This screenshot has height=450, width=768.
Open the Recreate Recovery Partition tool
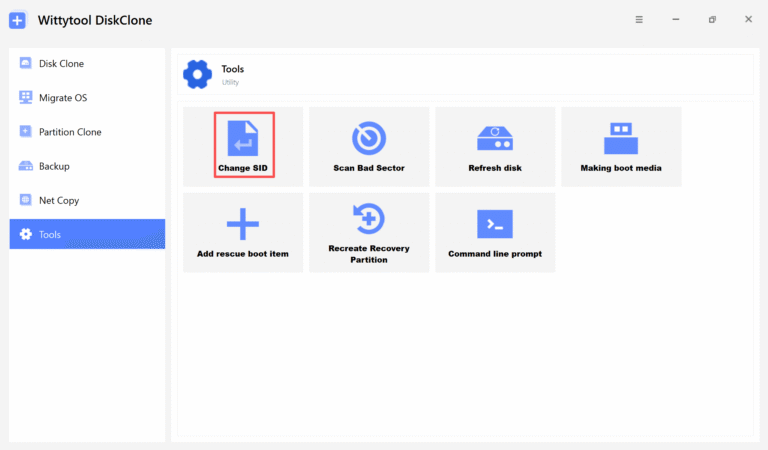pos(368,232)
